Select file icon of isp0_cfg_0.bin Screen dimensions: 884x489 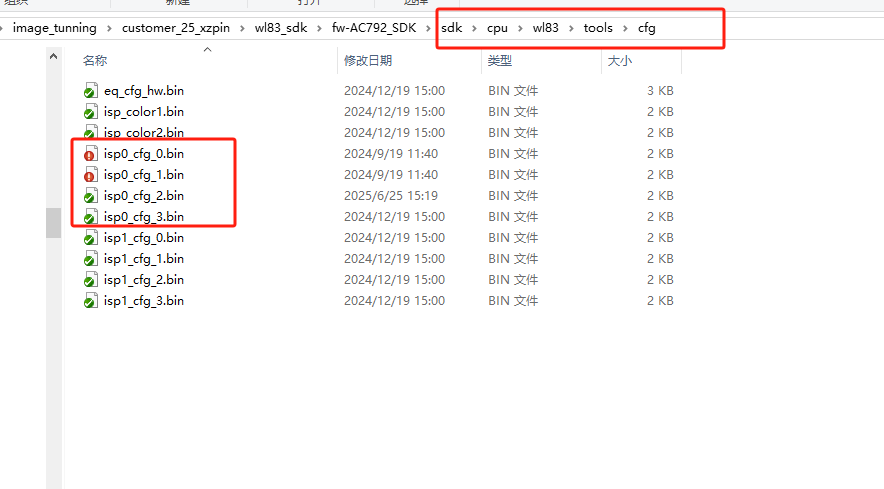(90, 154)
